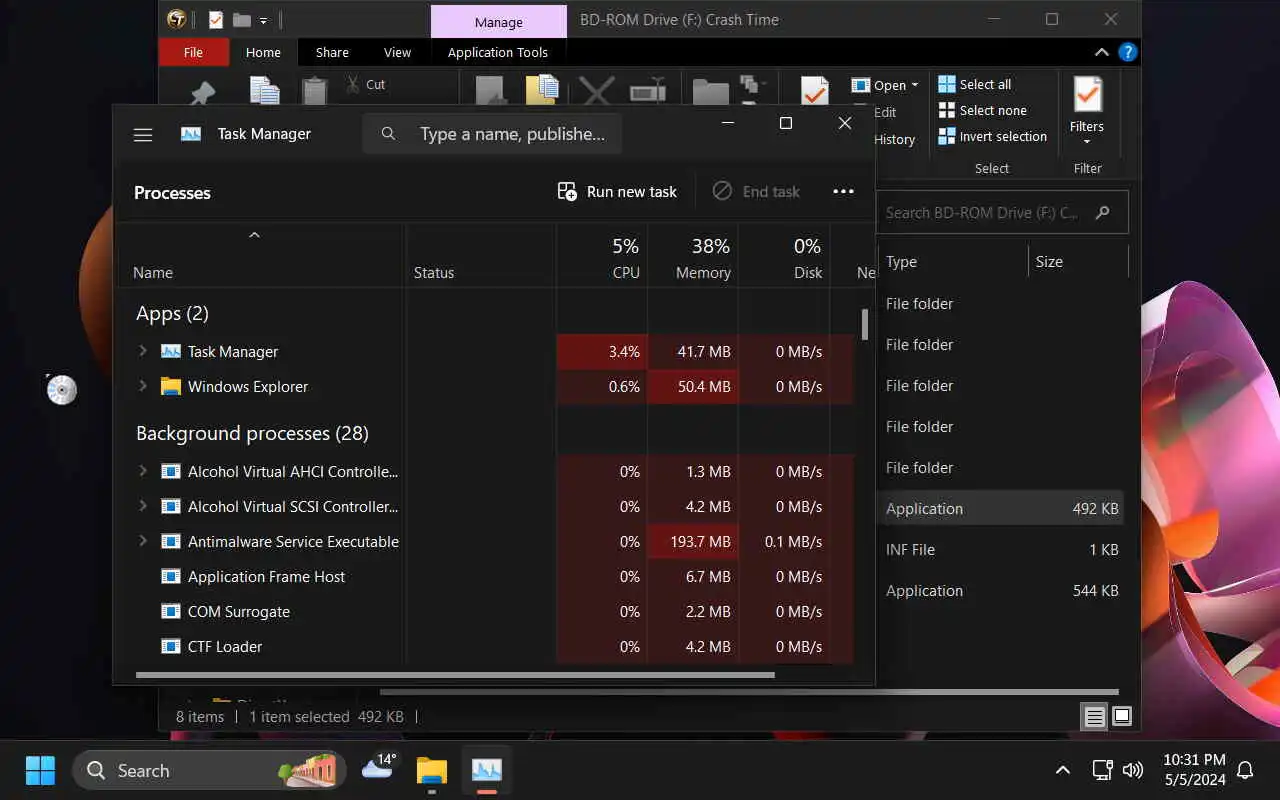Click the Alcohol Virtual AHCI Controller process icon
The height and width of the screenshot is (800, 1280).
[x=171, y=471]
